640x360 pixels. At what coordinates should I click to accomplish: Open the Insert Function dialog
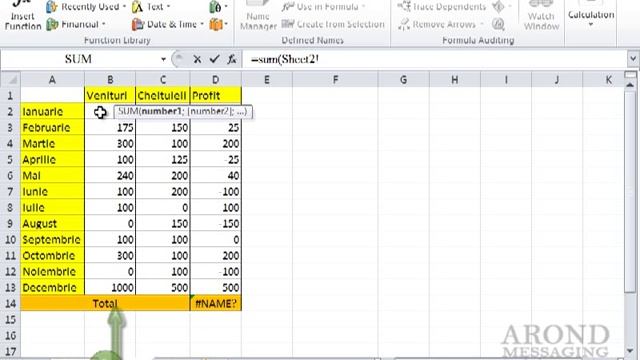click(22, 16)
